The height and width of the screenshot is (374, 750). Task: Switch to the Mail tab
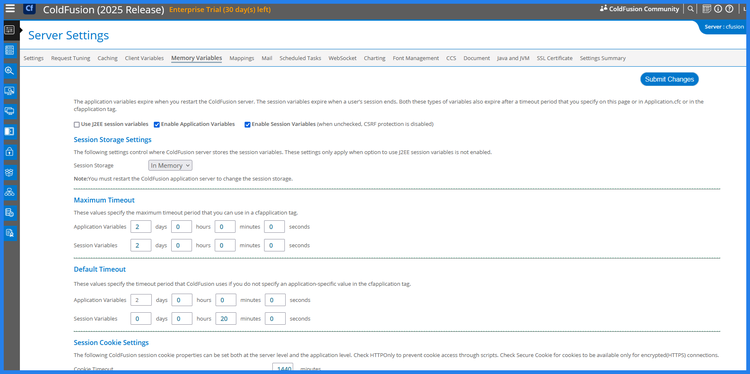pos(267,58)
